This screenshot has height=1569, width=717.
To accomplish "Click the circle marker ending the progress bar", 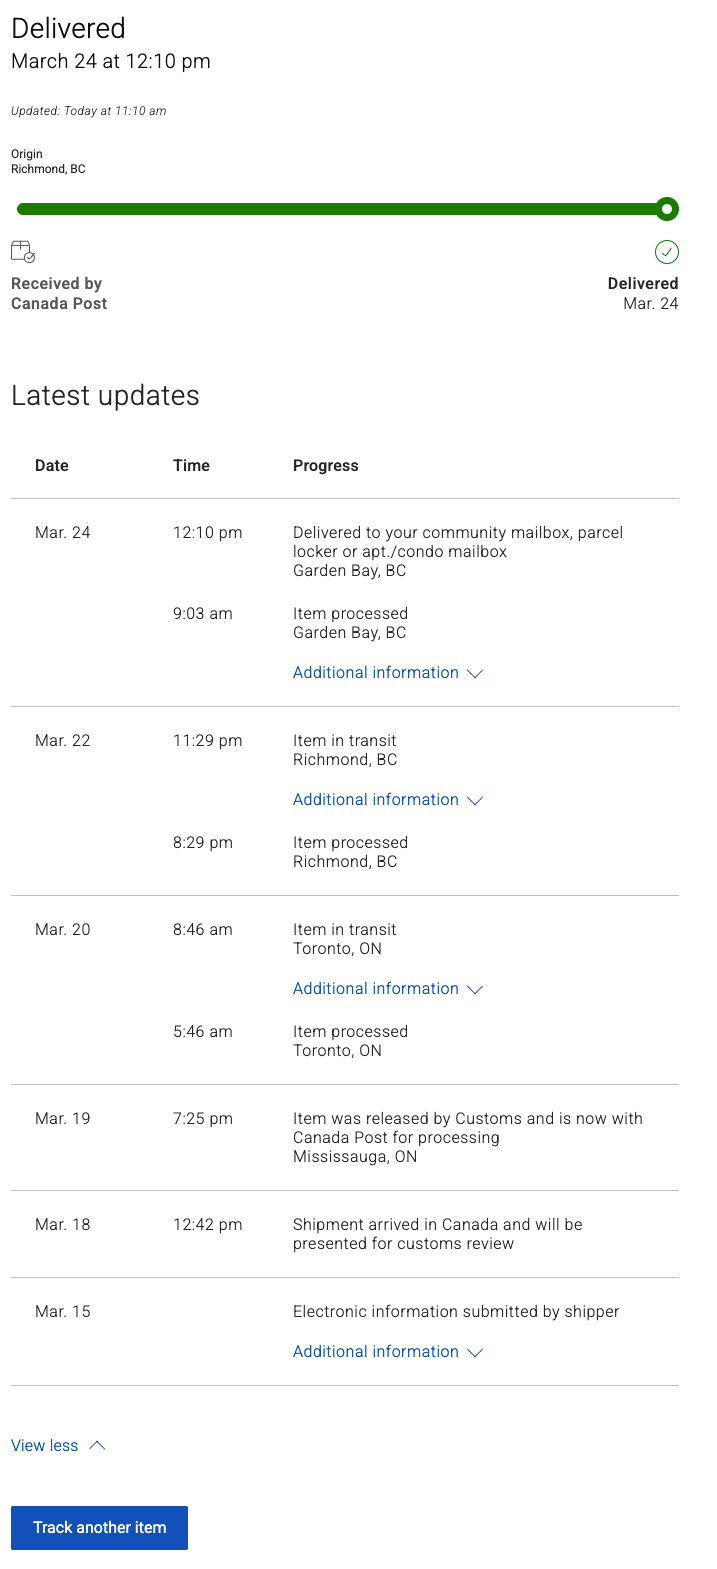I will (667, 209).
